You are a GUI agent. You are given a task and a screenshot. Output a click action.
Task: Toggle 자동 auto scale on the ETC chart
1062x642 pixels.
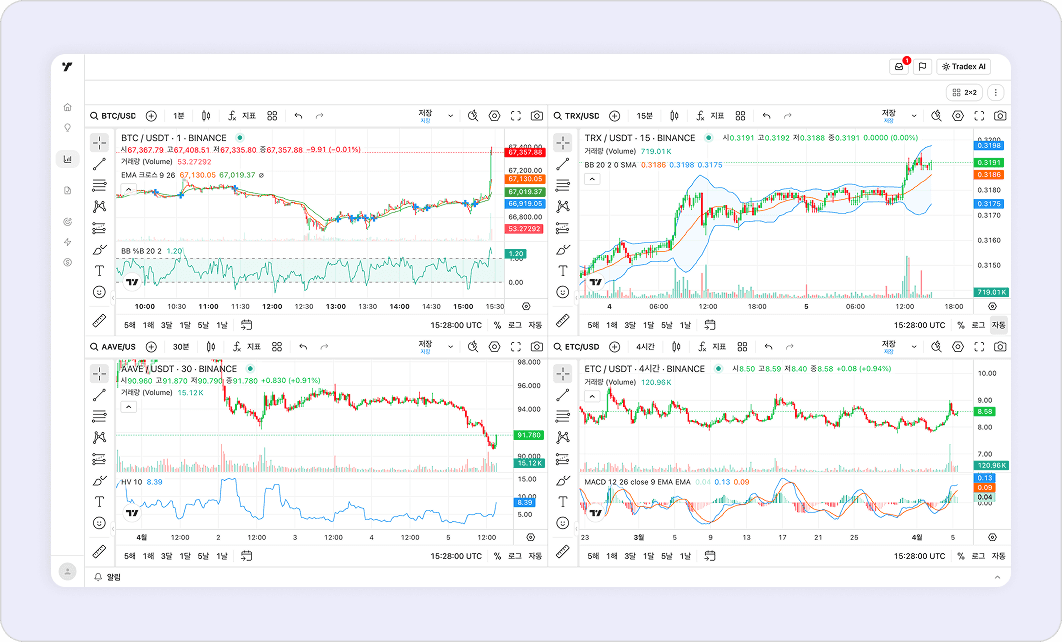point(998,556)
